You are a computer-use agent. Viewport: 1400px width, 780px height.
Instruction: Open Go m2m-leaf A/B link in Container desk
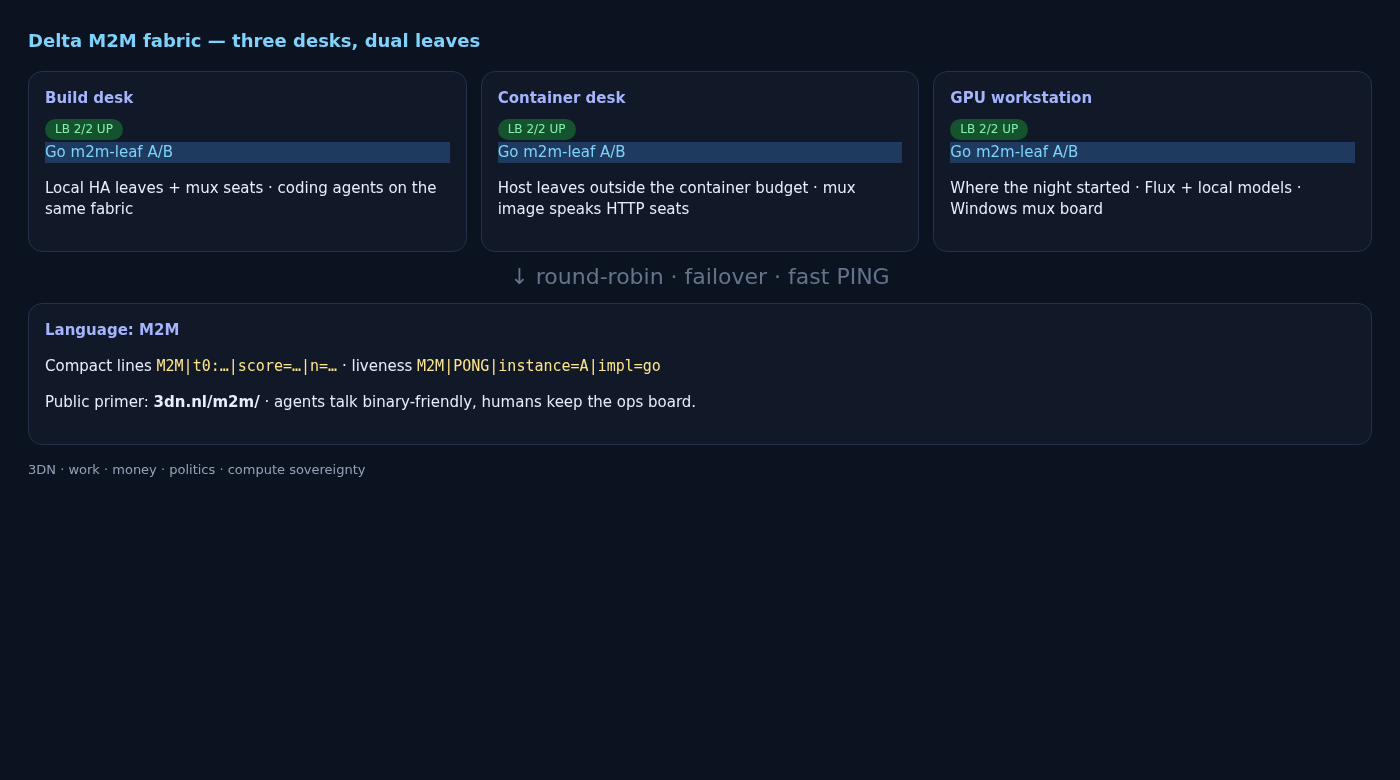coord(700,152)
